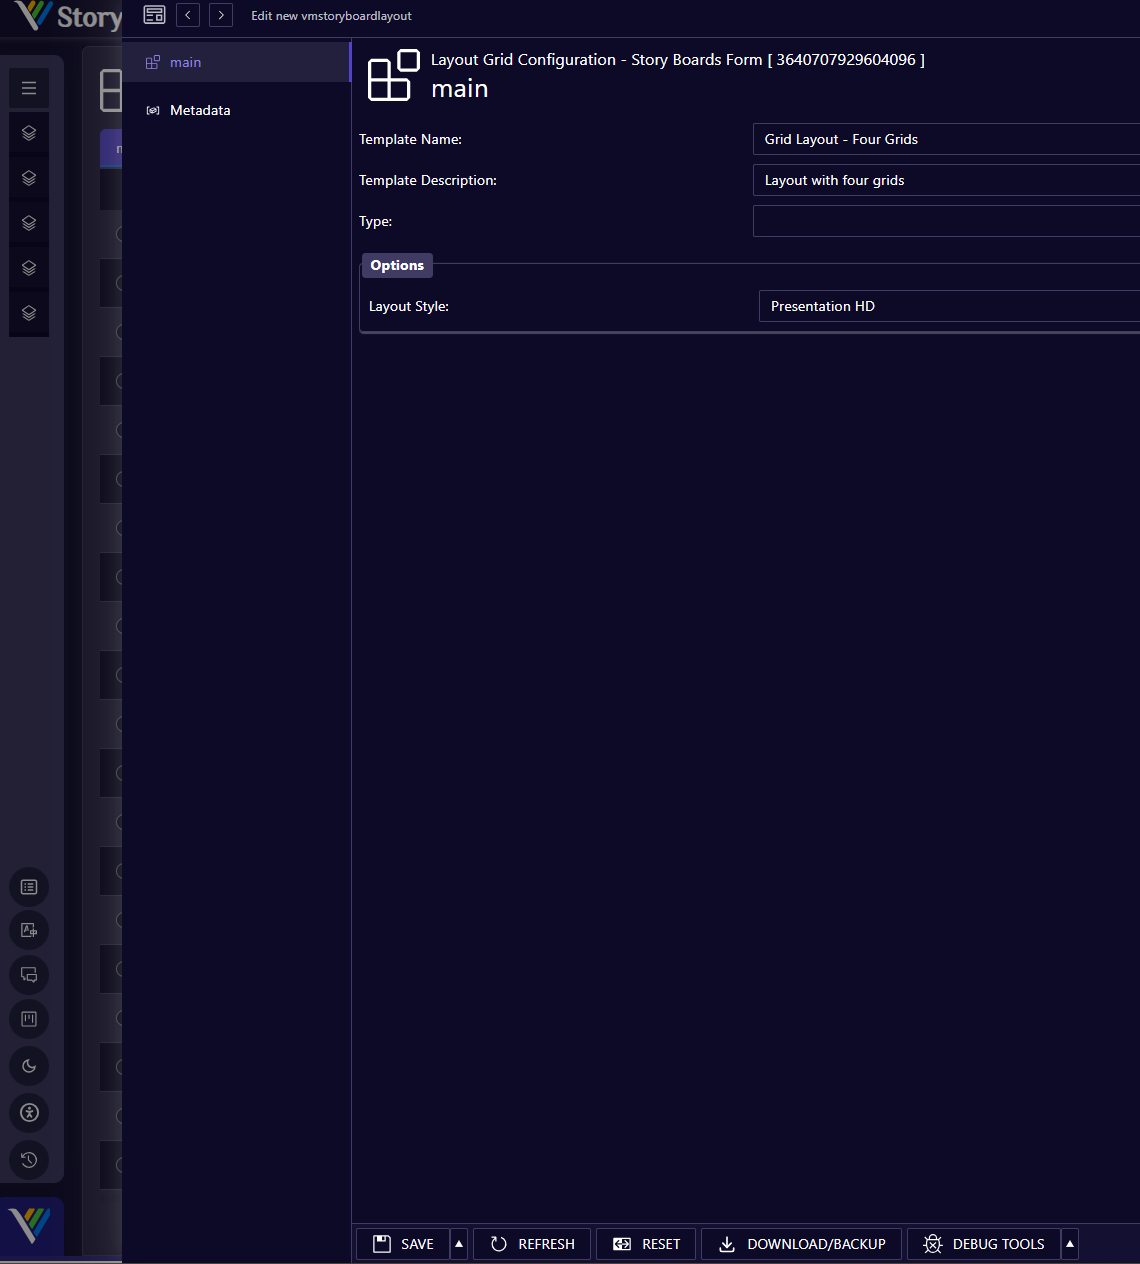Navigate forward with the right arrow

click(221, 15)
